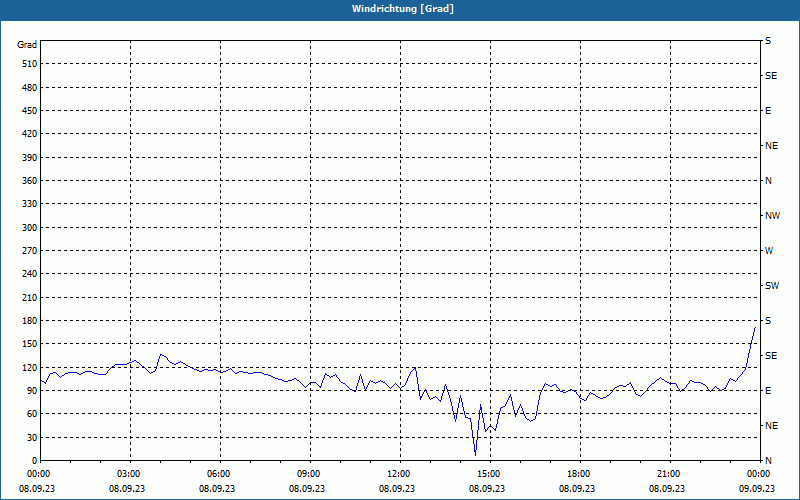Pick the 420 left axis label

[x=30, y=134]
